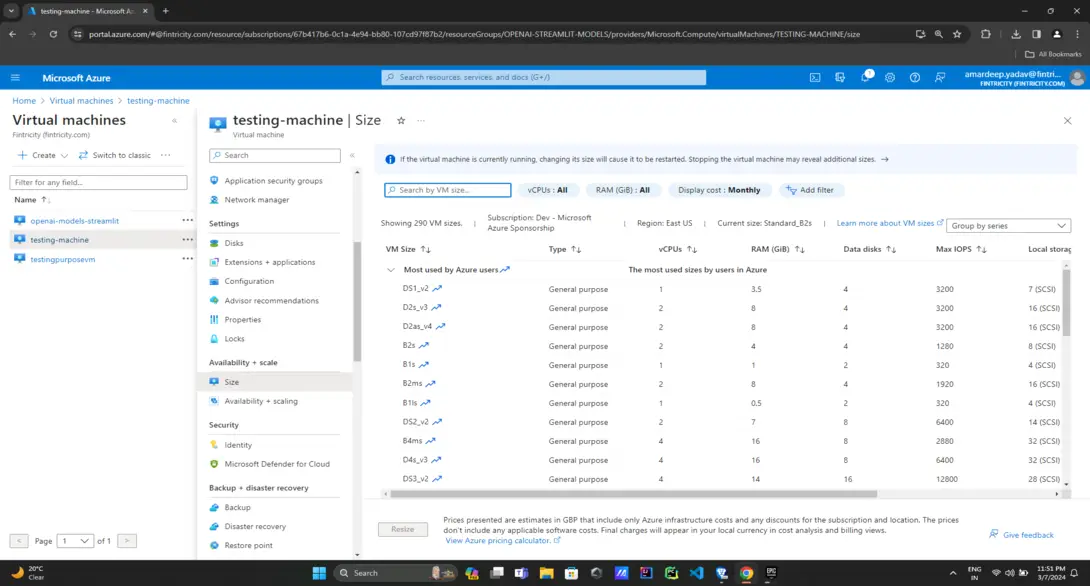Open more options next to the star
Viewport: 1090px width, 586px height.
click(421, 120)
